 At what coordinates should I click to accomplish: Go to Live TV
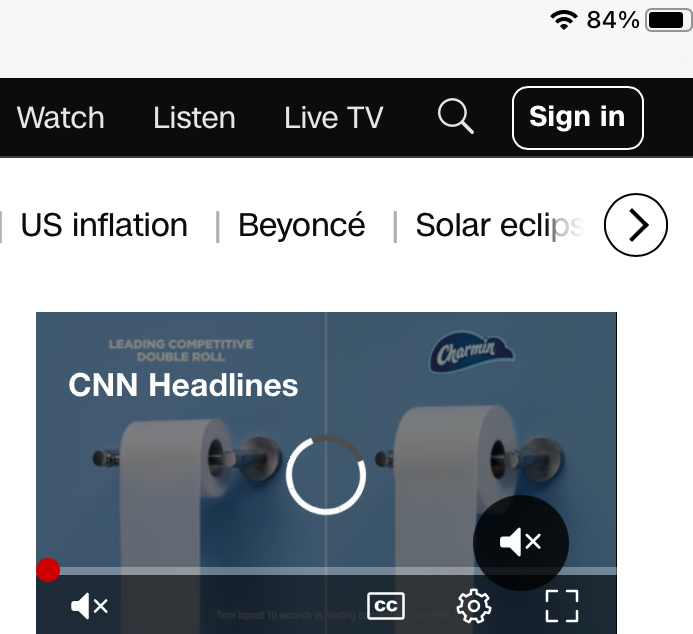click(x=334, y=118)
